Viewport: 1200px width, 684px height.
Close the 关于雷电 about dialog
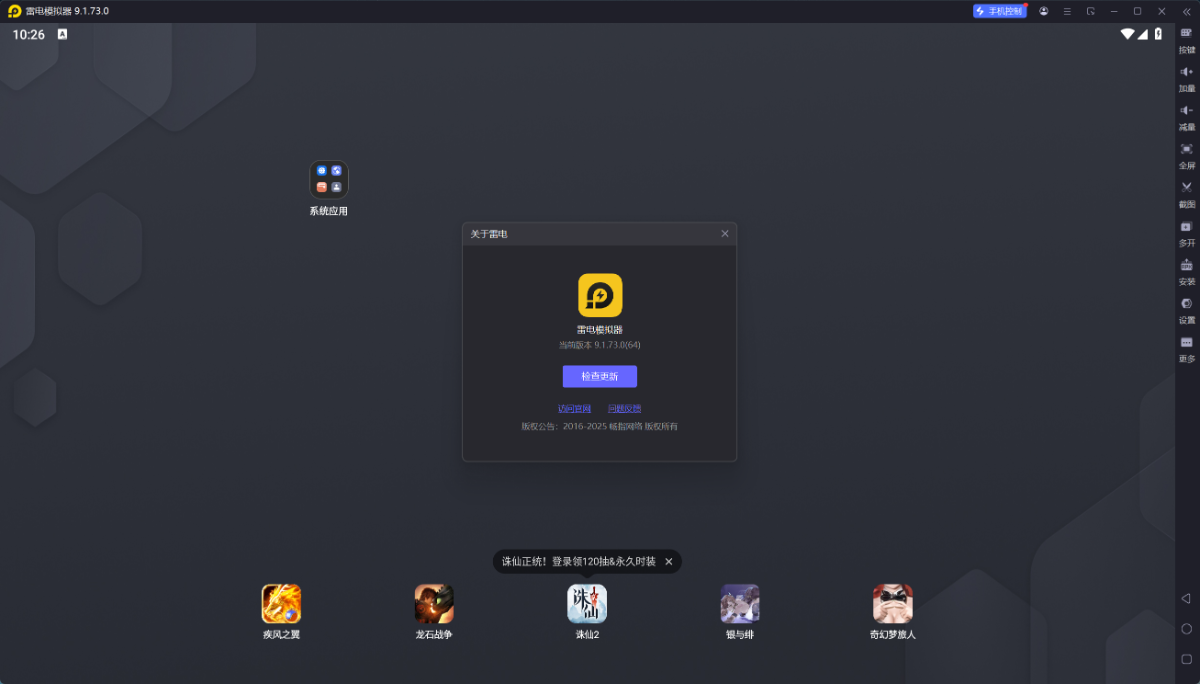725,234
